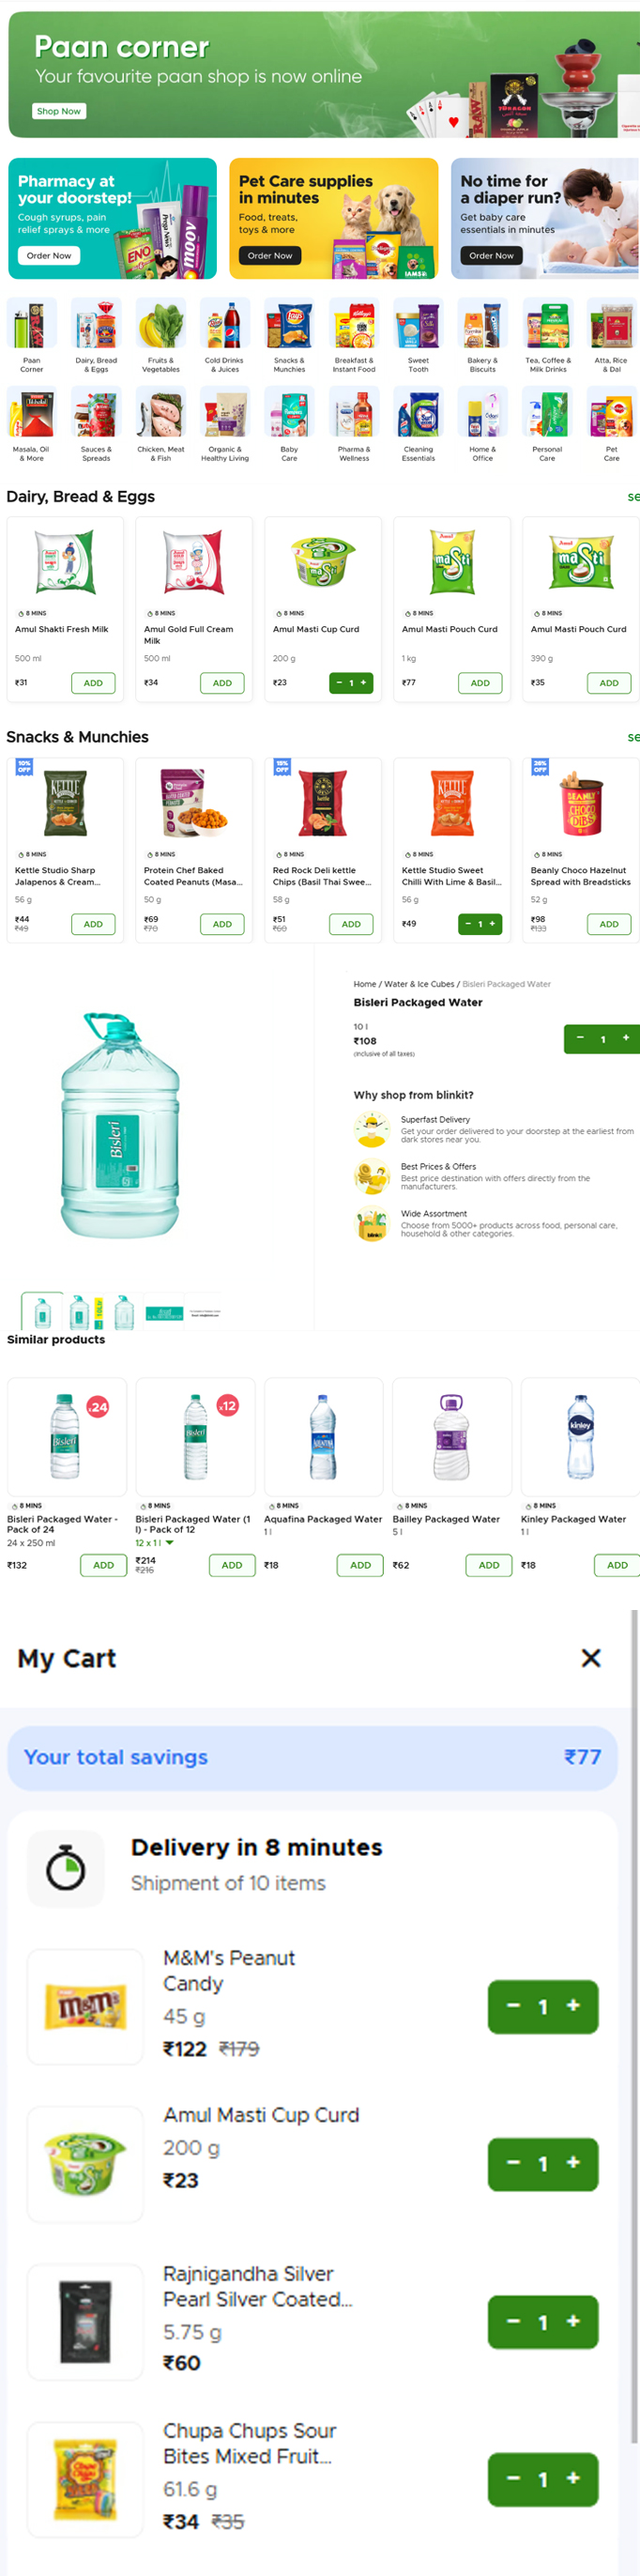Increase Rajnigandha Silver Pearl quantity
This screenshot has height=2576, width=640.
(574, 2320)
